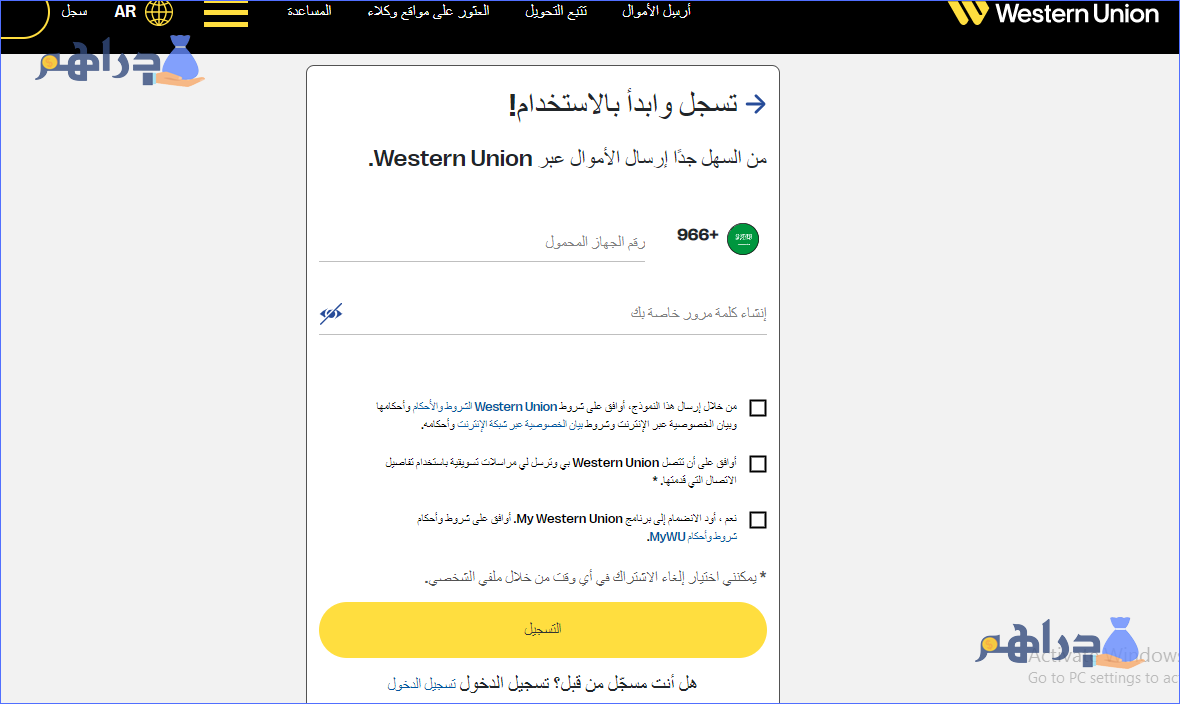Click the yellow التسجيل register button

coord(543,629)
